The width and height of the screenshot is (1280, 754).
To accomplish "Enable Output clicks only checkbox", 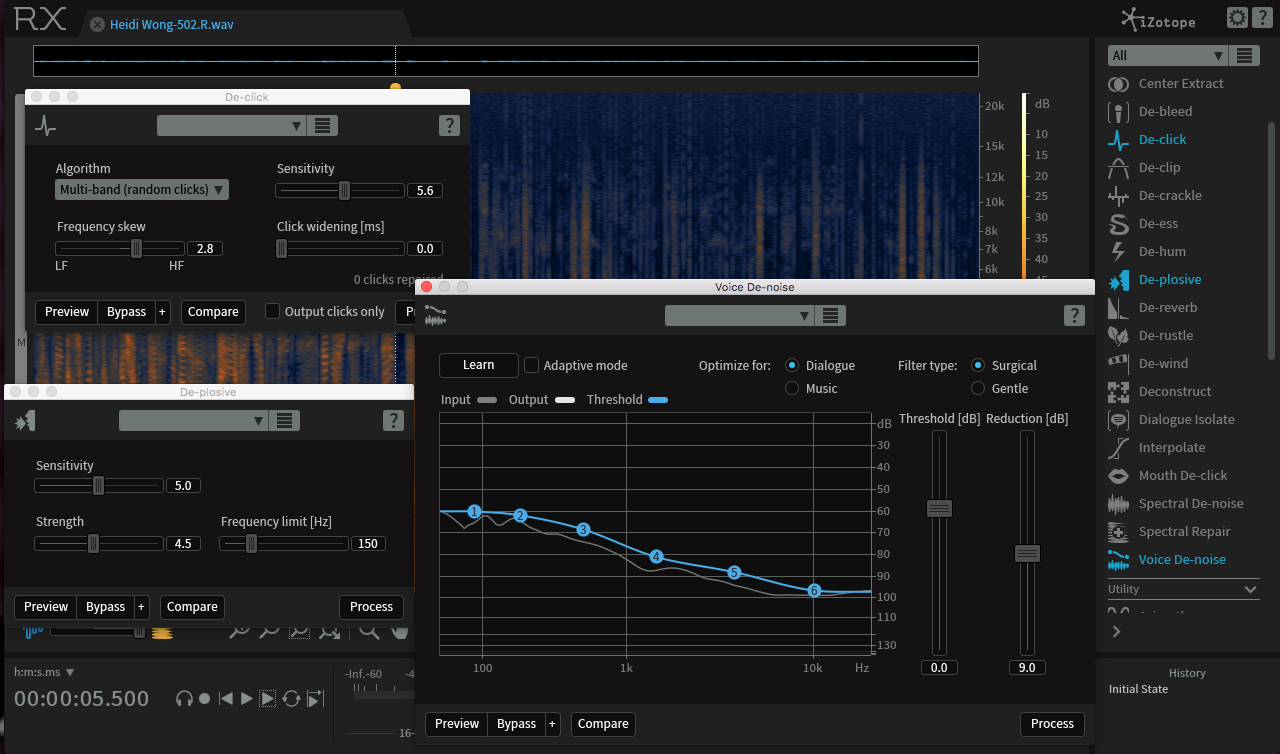I will (x=272, y=311).
